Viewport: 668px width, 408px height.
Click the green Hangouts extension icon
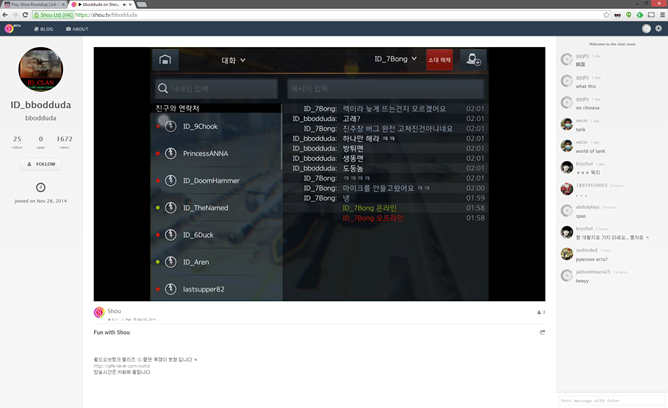tap(629, 15)
